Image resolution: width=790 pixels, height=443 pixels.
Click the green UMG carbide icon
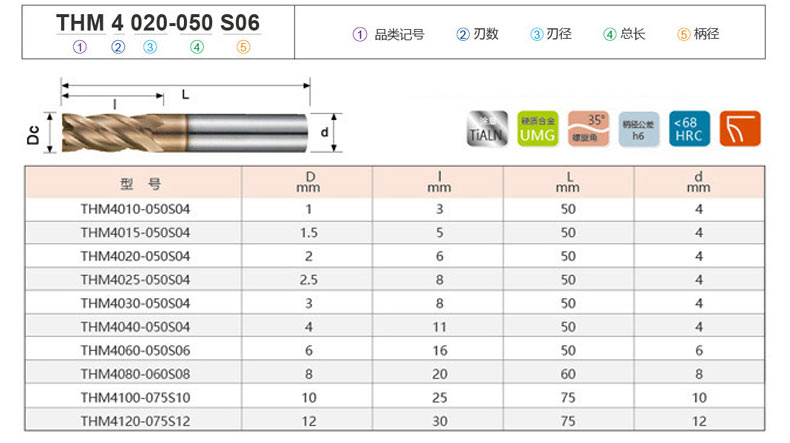[537, 129]
